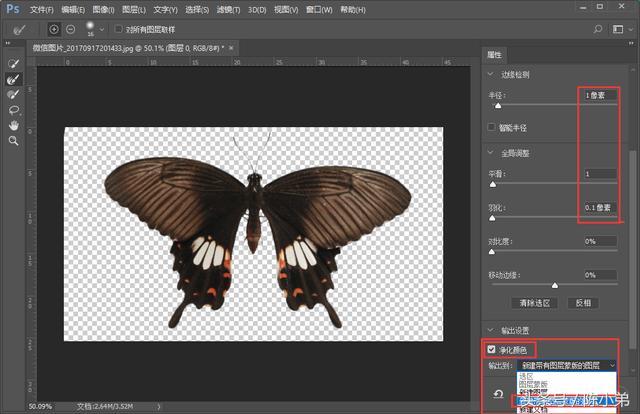Select the Zoom magnifier tool
The image size is (640, 414).
(x=13, y=141)
